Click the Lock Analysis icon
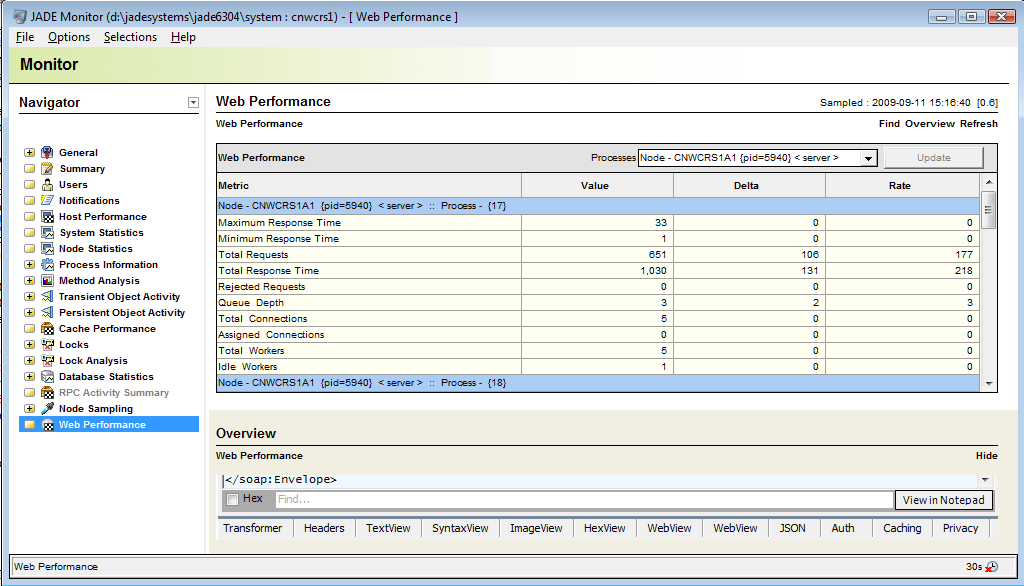The image size is (1024, 586). (x=47, y=361)
